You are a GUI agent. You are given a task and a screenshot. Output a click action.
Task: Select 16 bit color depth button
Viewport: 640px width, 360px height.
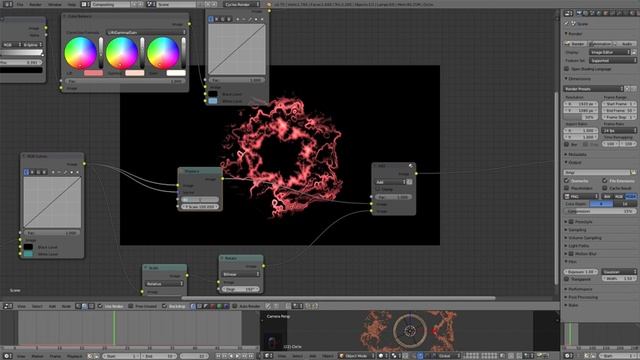(625, 204)
